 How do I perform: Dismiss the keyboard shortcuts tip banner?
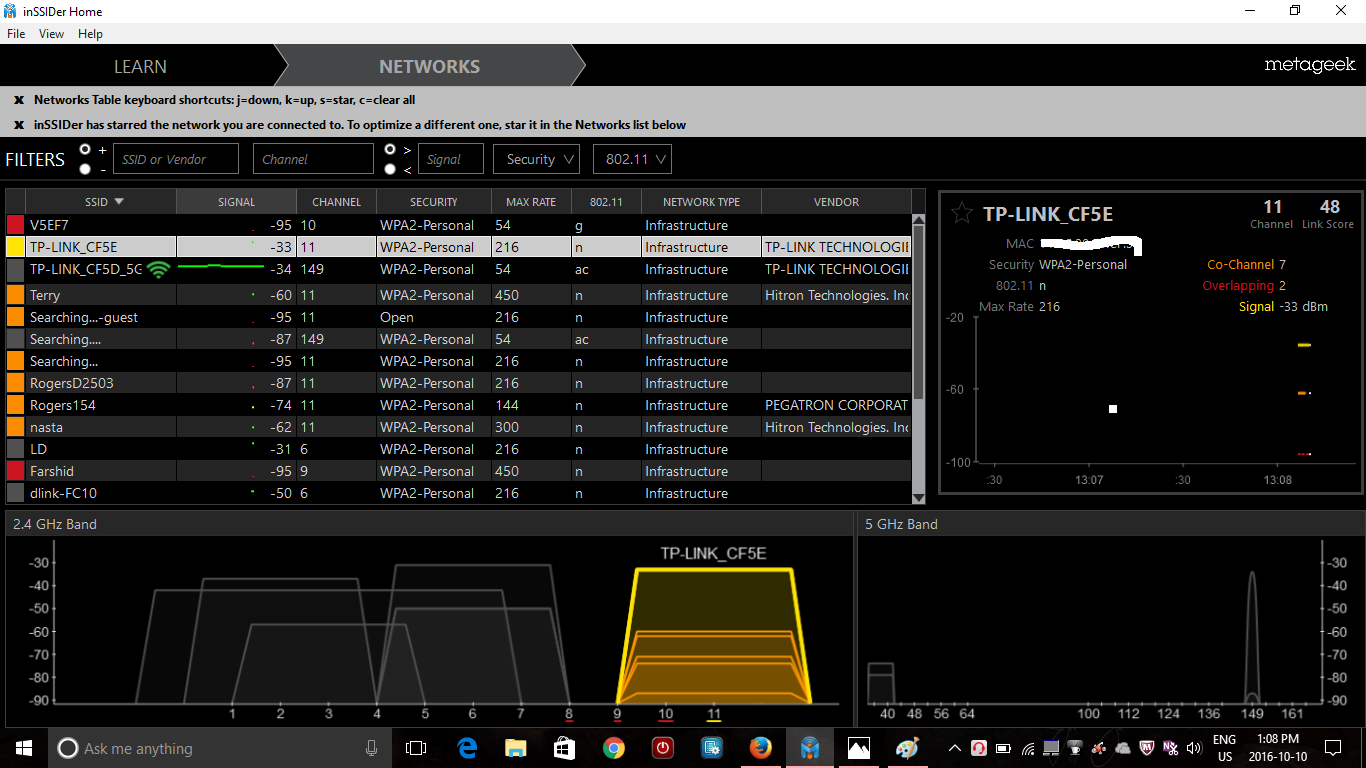[x=19, y=100]
